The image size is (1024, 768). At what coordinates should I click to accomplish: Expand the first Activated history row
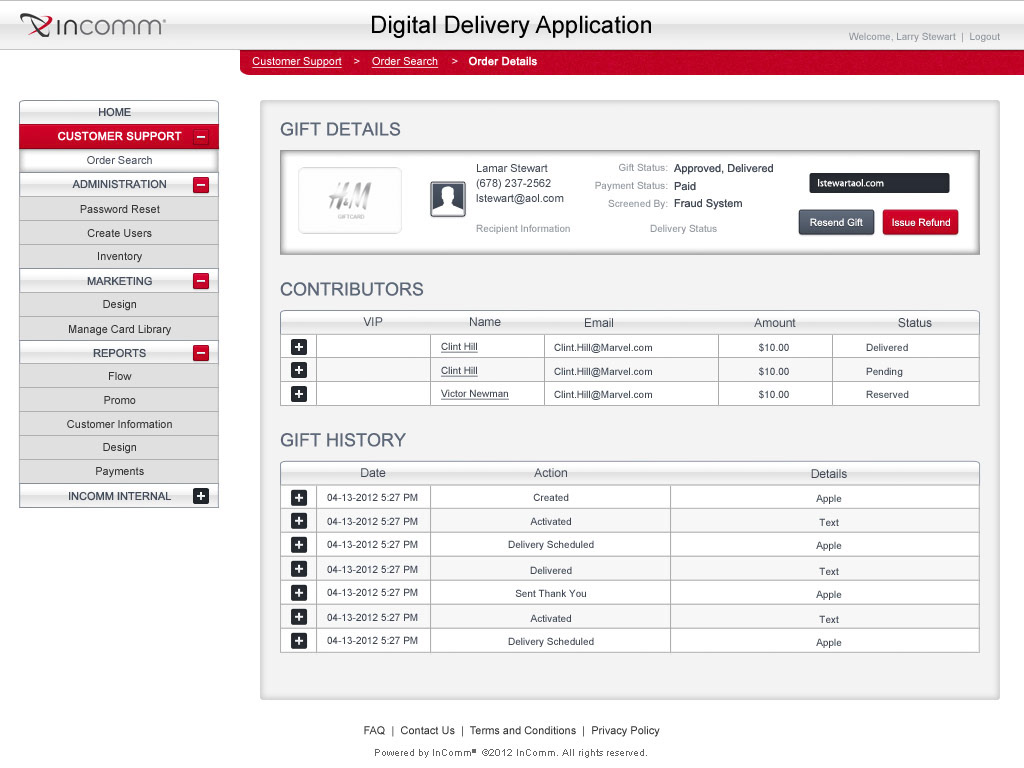pyautogui.click(x=299, y=521)
